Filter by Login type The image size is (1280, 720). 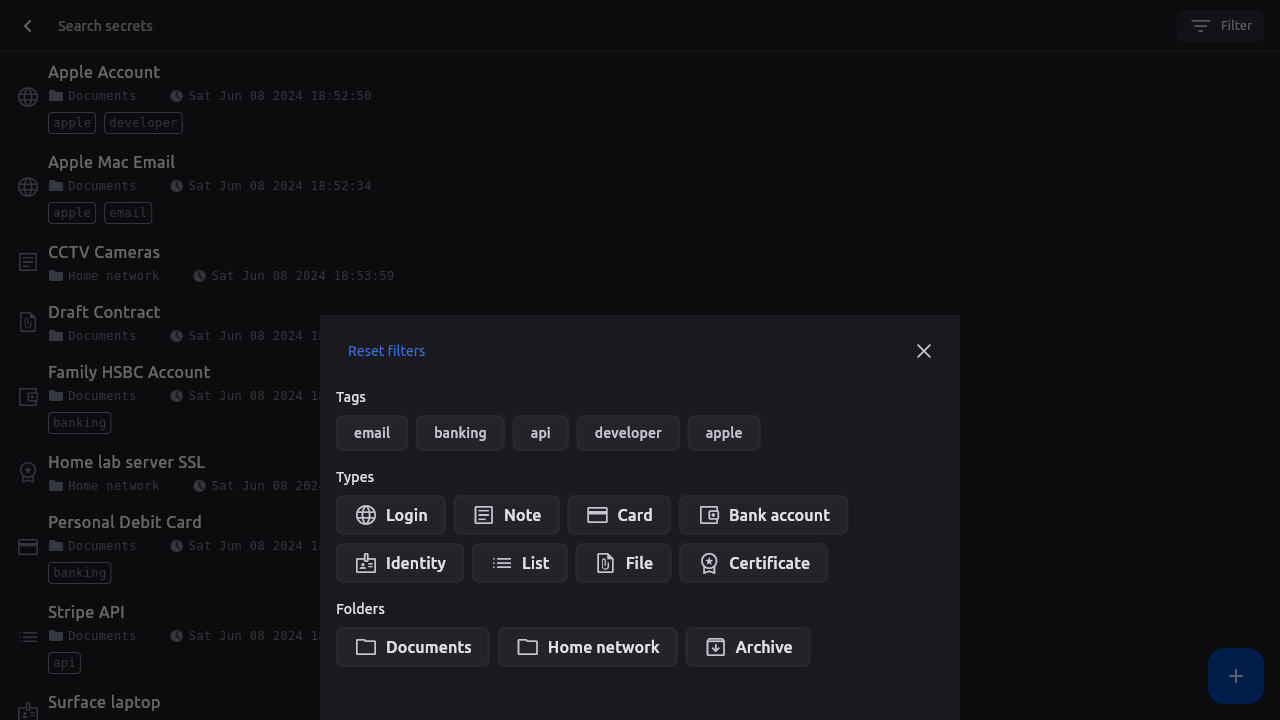pyautogui.click(x=391, y=515)
